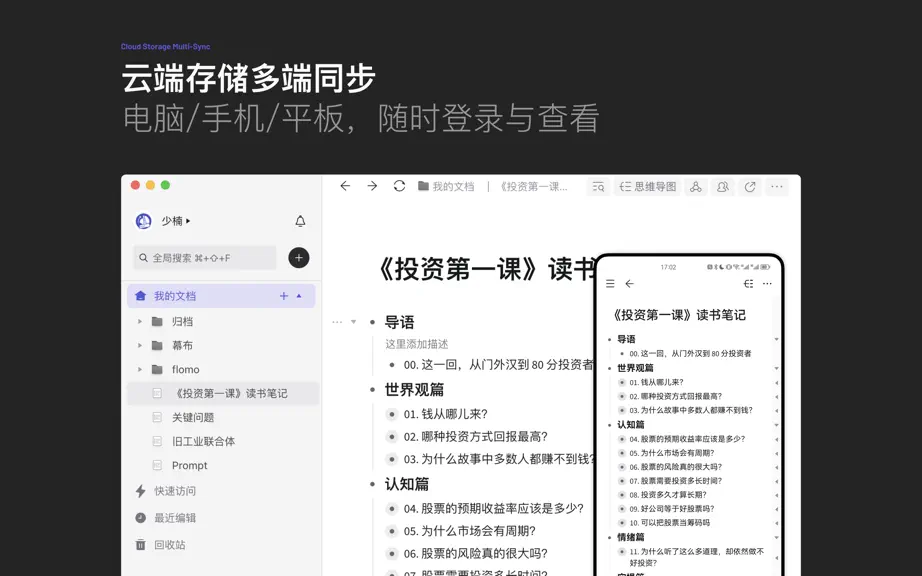Go back with the left arrow
Viewport: 922px width, 576px height.
point(345,186)
